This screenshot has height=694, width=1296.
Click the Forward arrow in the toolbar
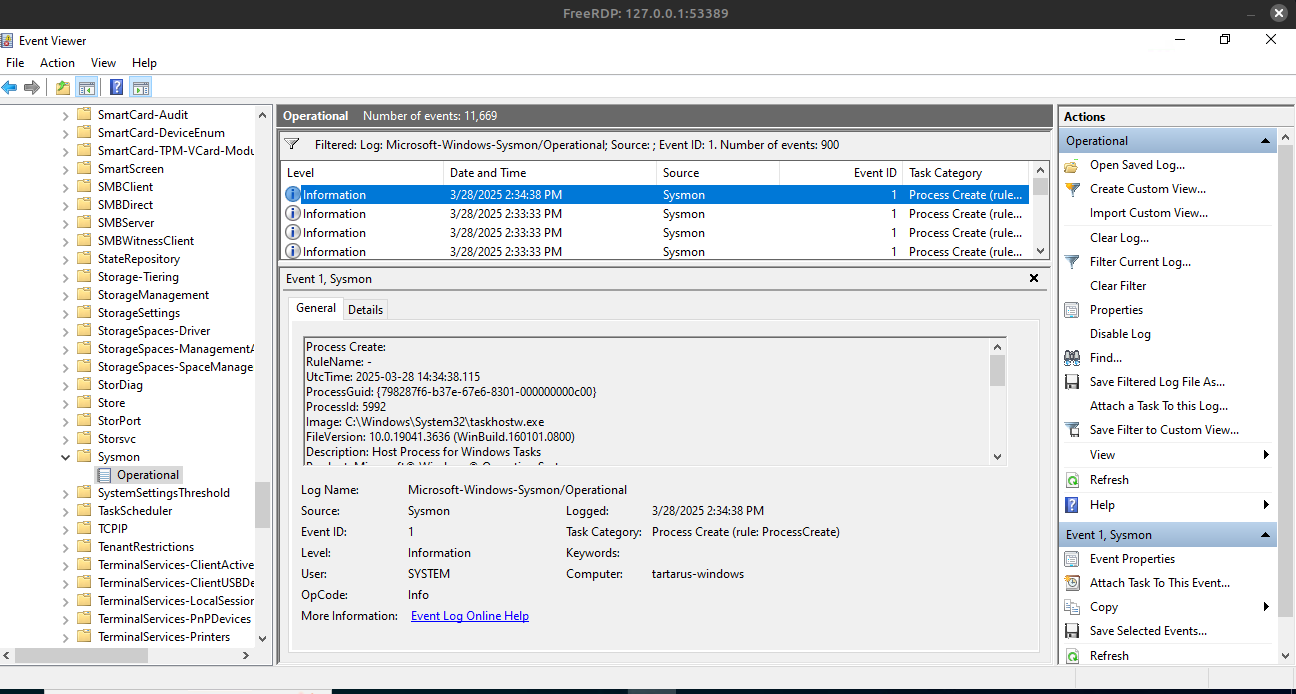pos(32,88)
